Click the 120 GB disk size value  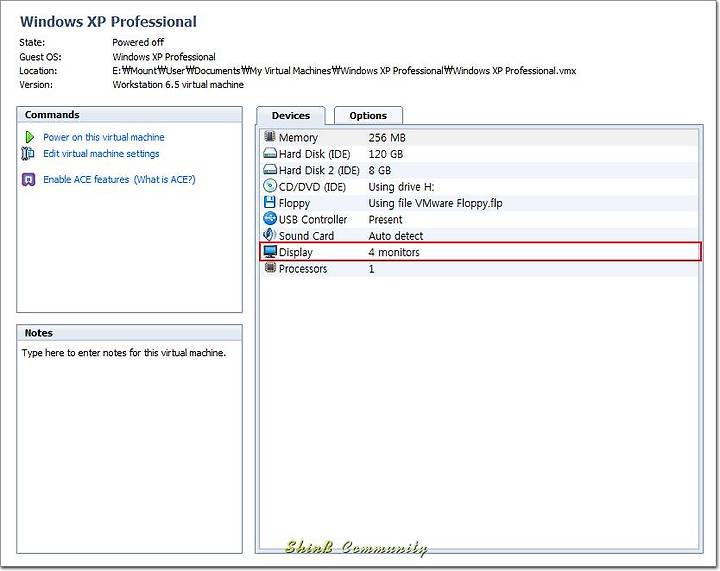click(386, 154)
